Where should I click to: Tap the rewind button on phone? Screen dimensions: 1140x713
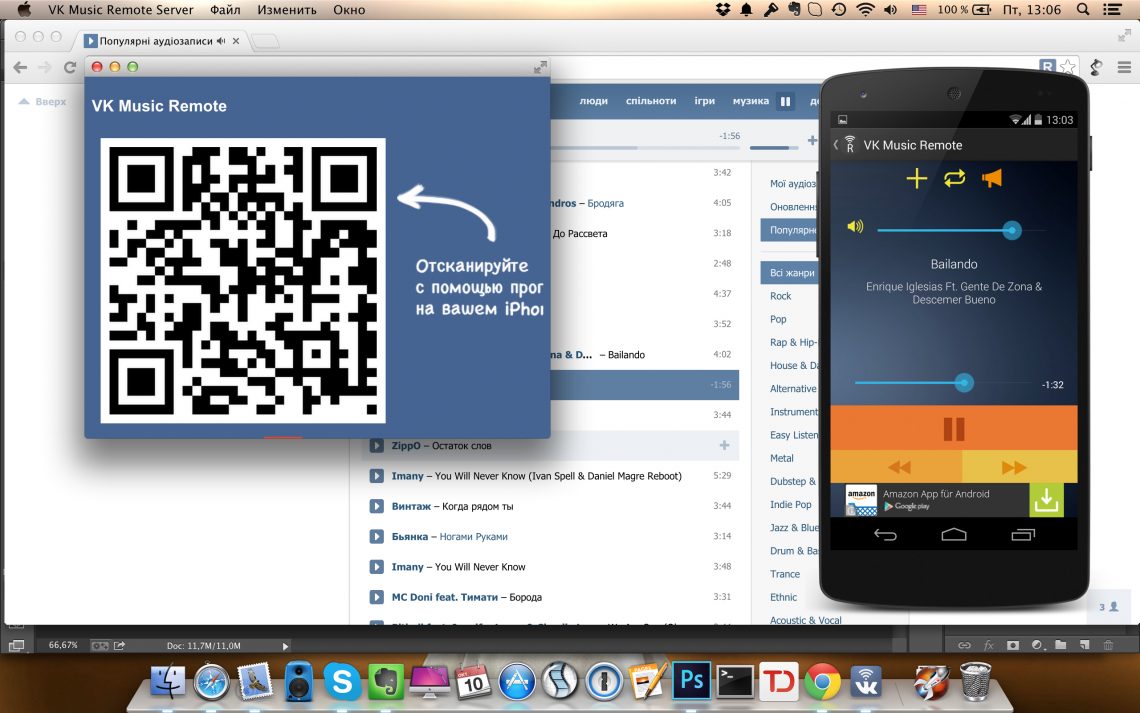(898, 467)
